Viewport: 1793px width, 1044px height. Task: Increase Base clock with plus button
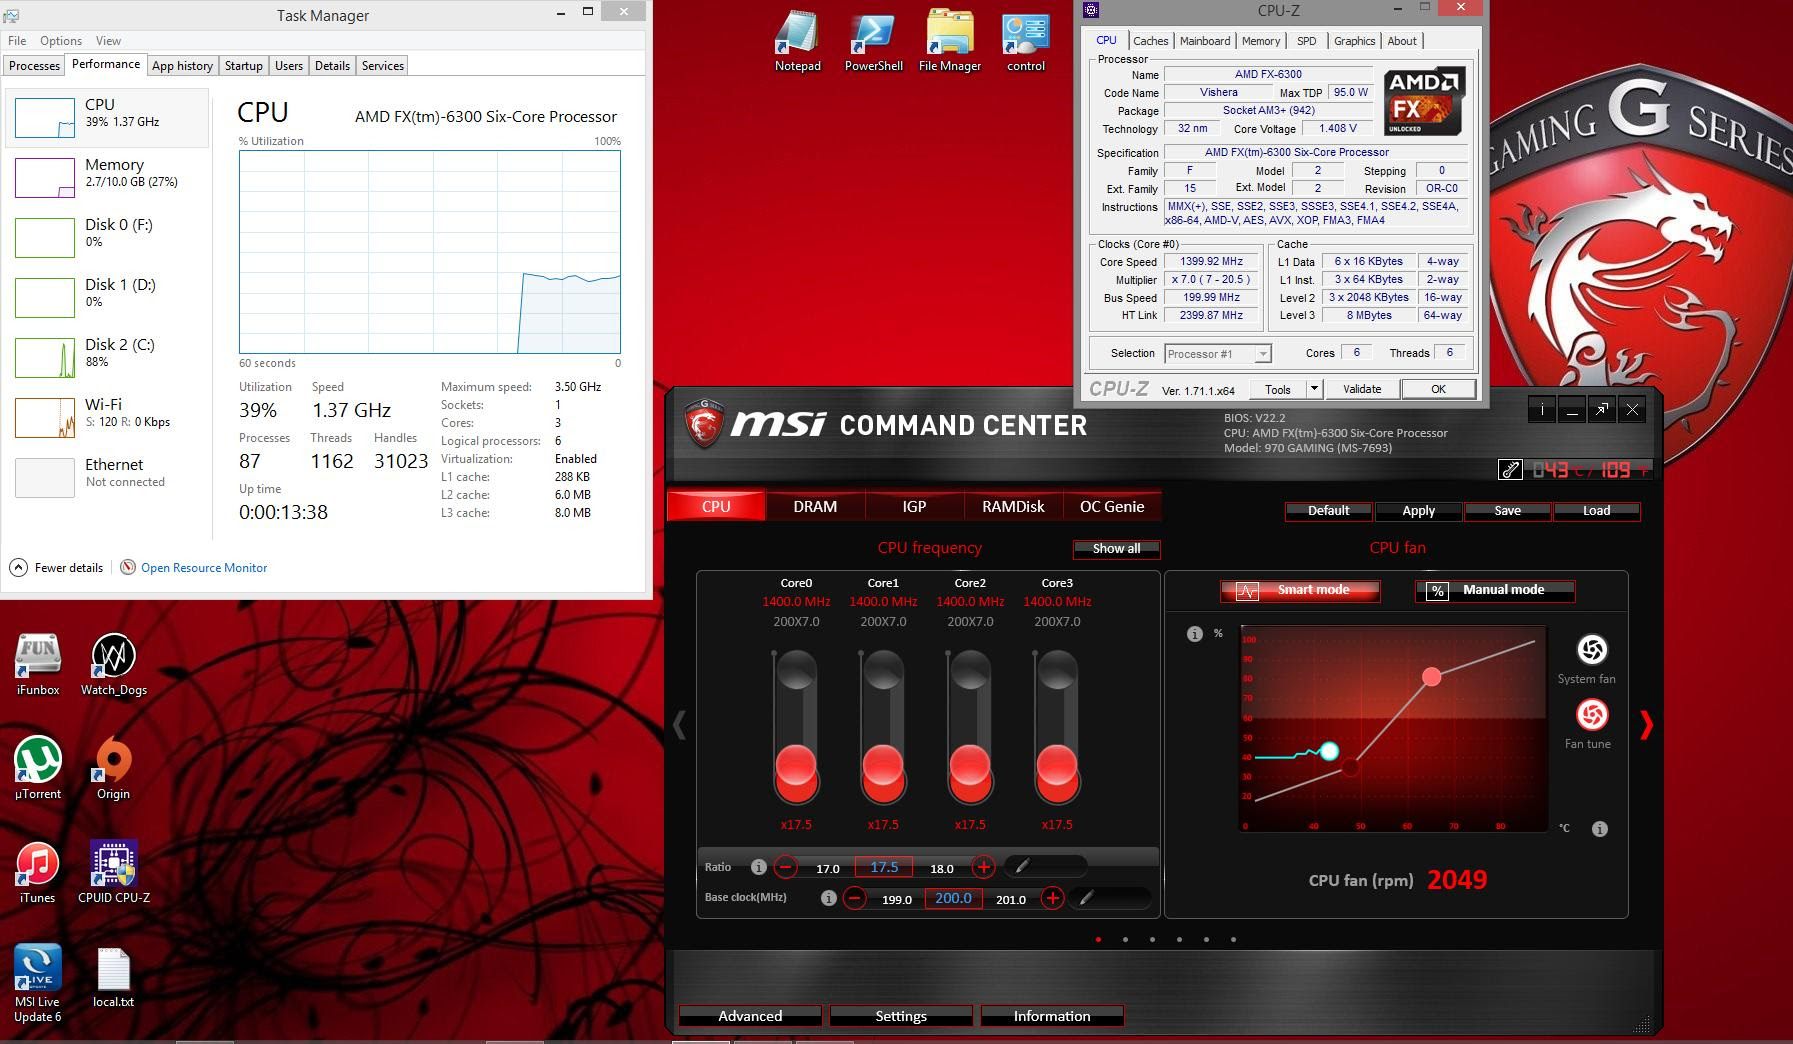point(1052,898)
